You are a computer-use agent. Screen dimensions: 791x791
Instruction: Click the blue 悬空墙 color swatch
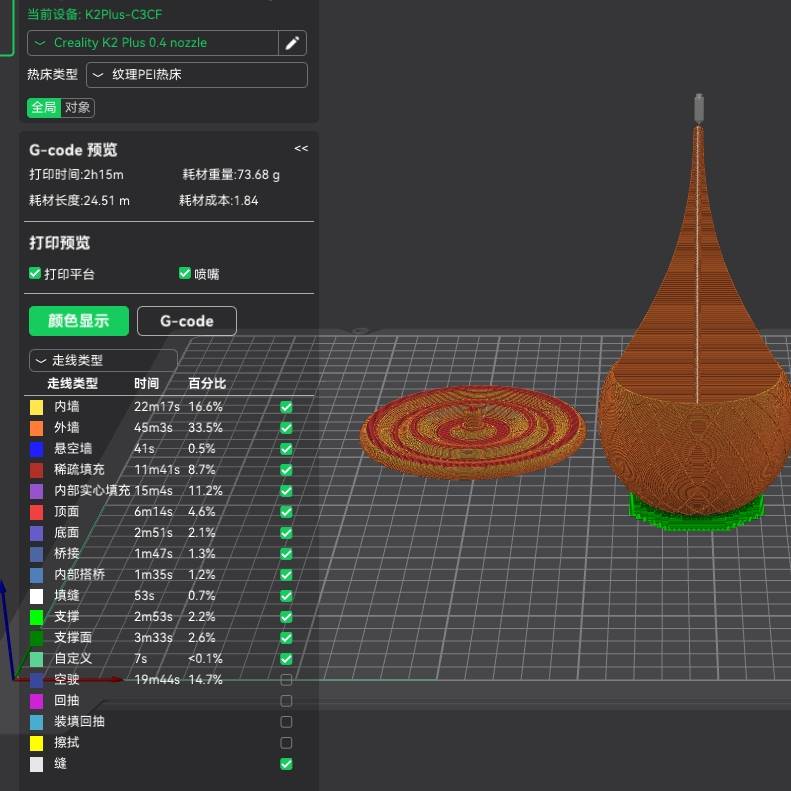(36, 449)
